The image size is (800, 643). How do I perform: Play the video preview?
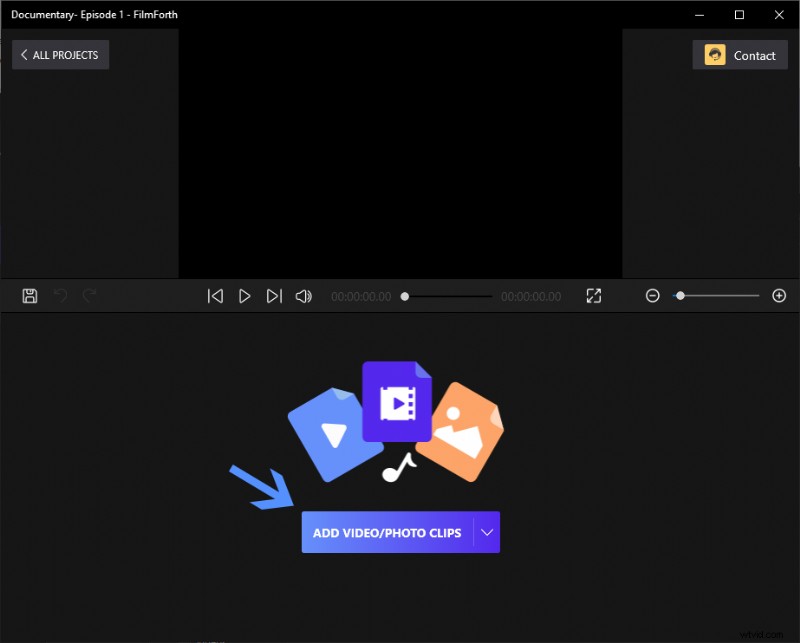pyautogui.click(x=245, y=295)
